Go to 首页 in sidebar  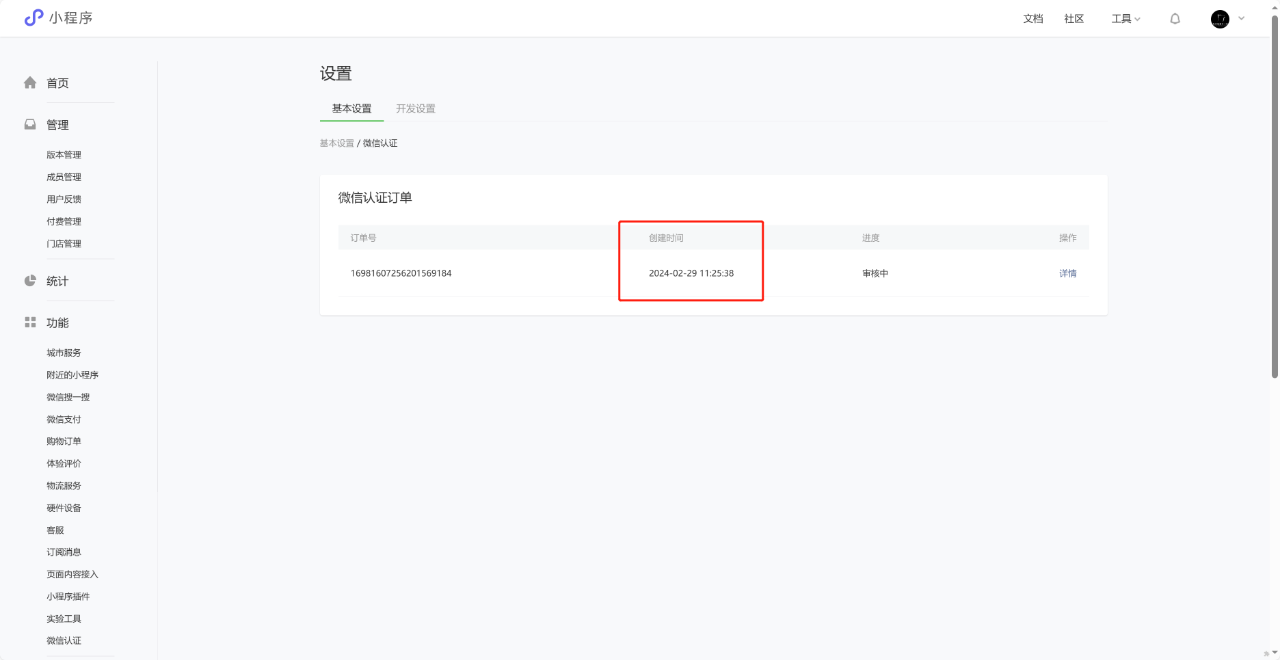pos(58,83)
